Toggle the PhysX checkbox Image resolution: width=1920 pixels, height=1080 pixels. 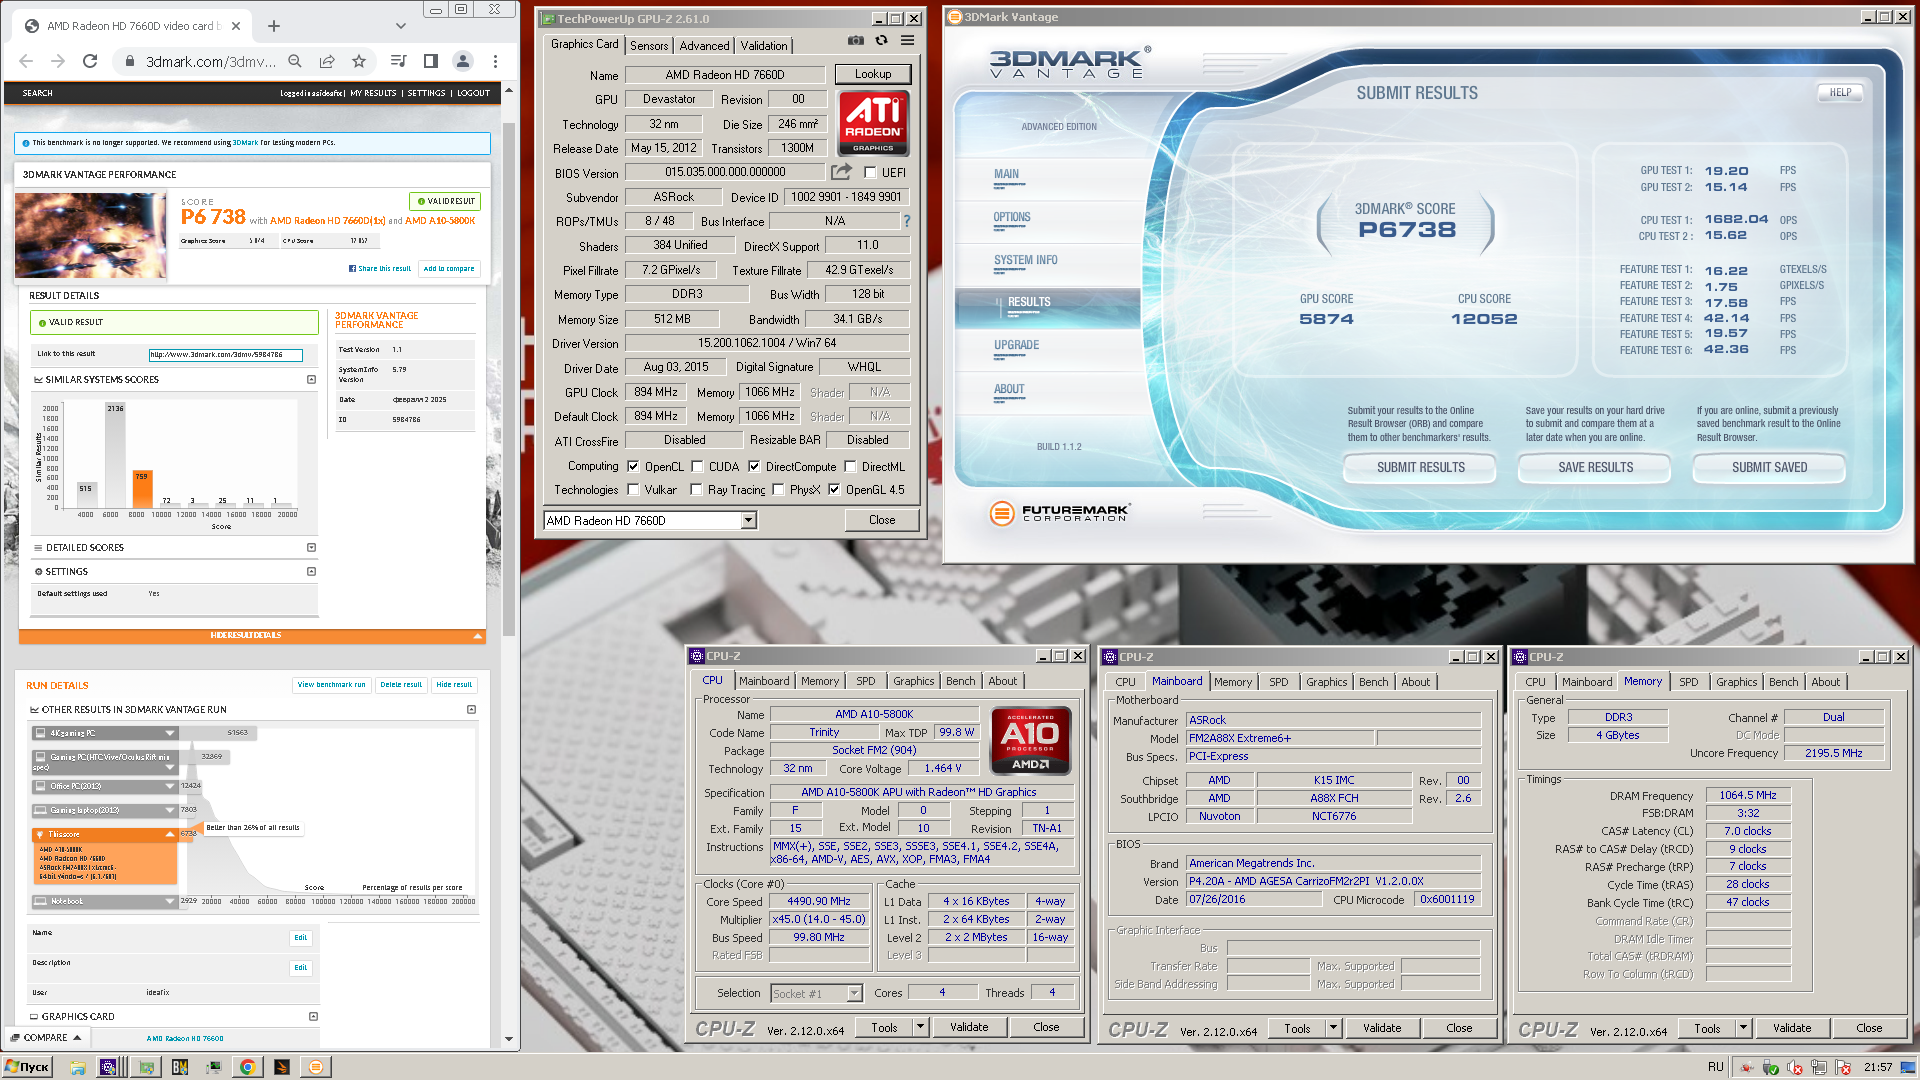778,489
